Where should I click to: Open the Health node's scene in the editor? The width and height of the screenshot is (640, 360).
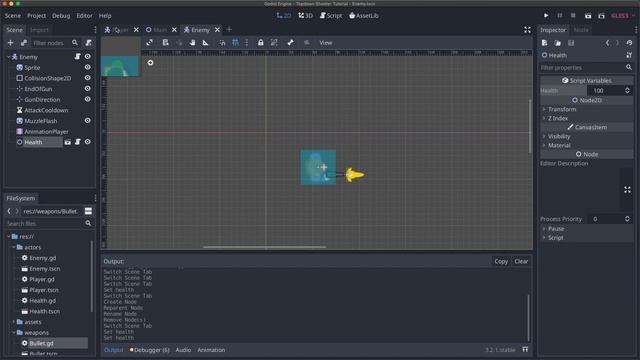(x=68, y=142)
